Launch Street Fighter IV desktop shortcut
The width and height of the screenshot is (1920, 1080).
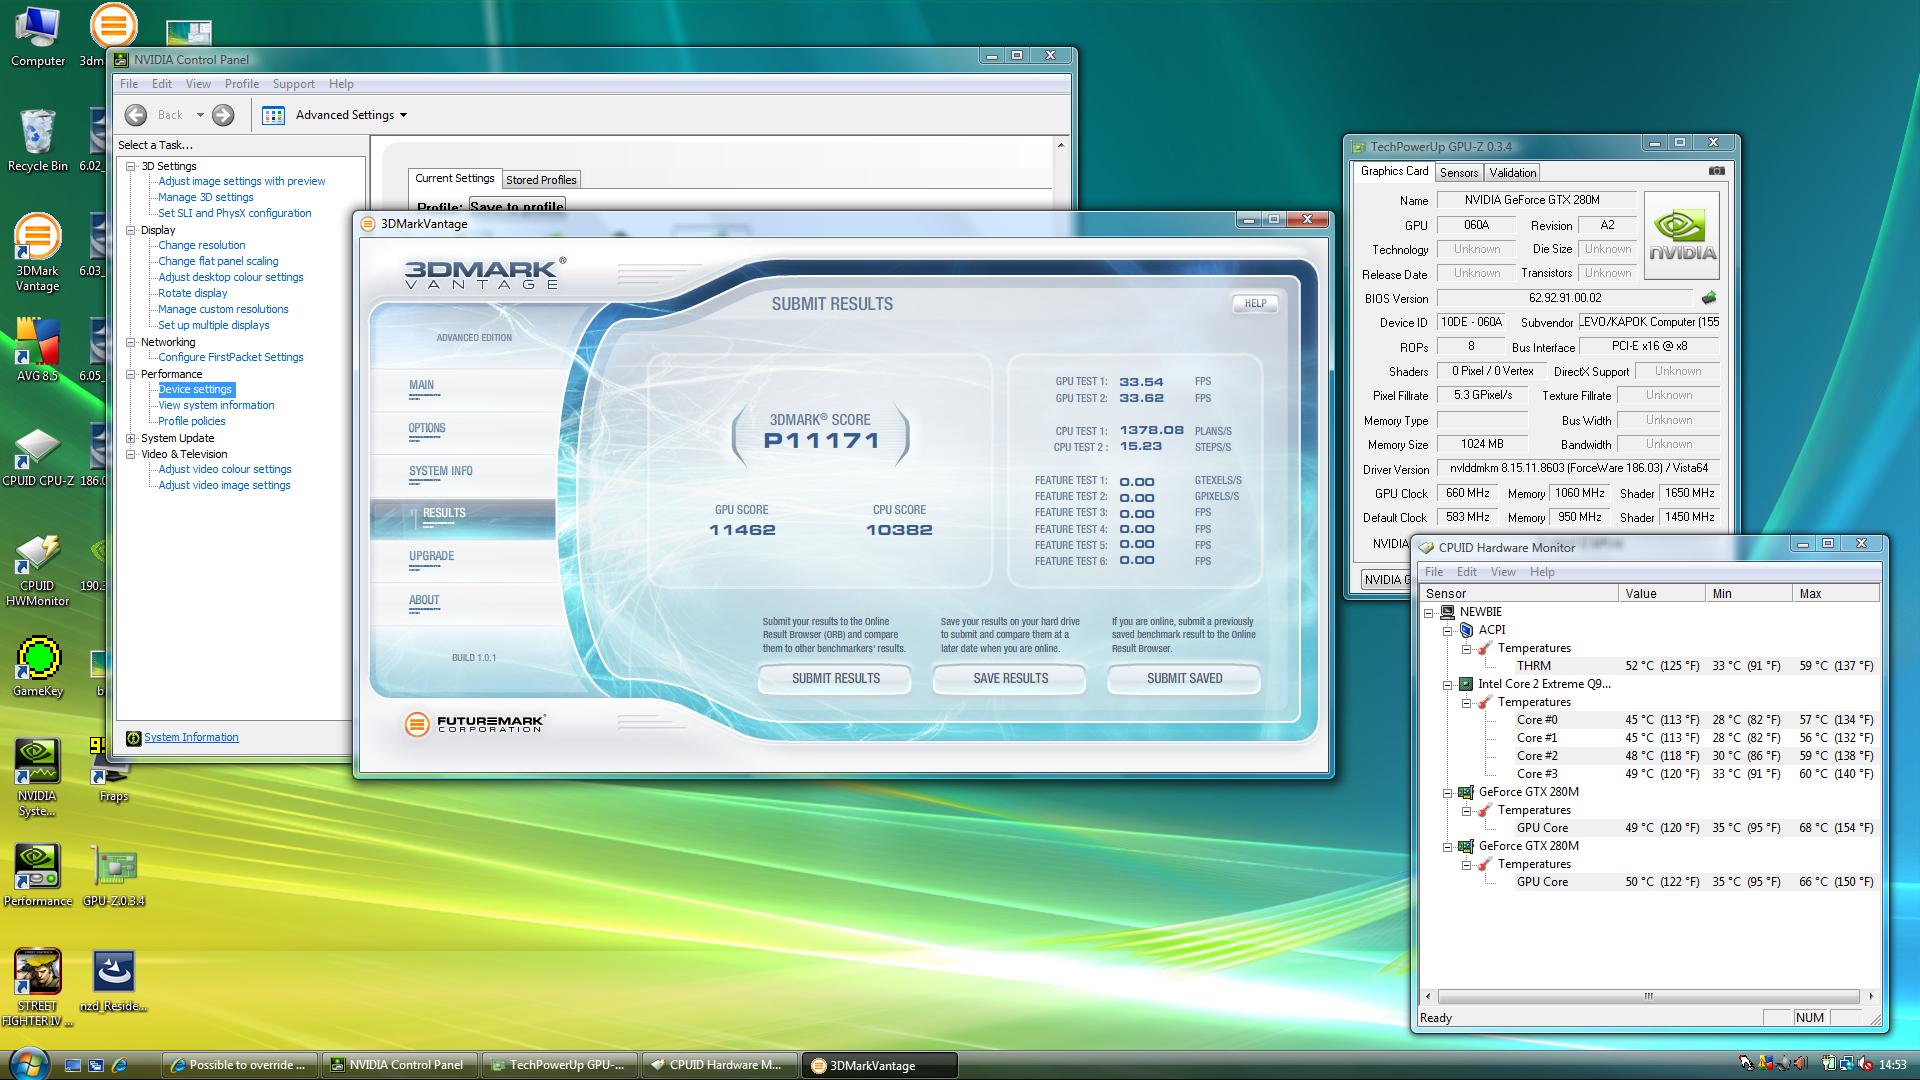[x=37, y=987]
